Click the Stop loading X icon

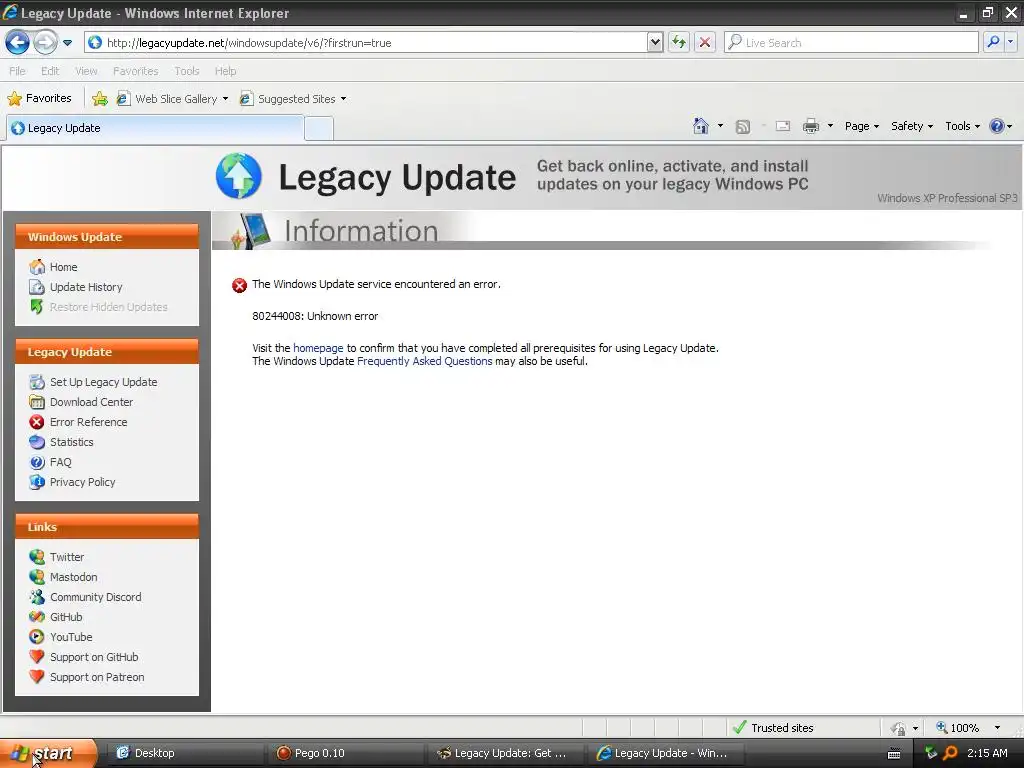pos(705,43)
